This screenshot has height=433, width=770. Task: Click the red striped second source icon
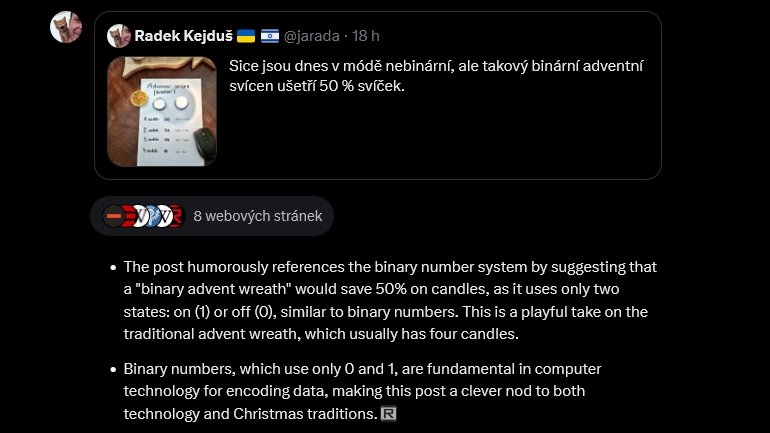point(128,215)
